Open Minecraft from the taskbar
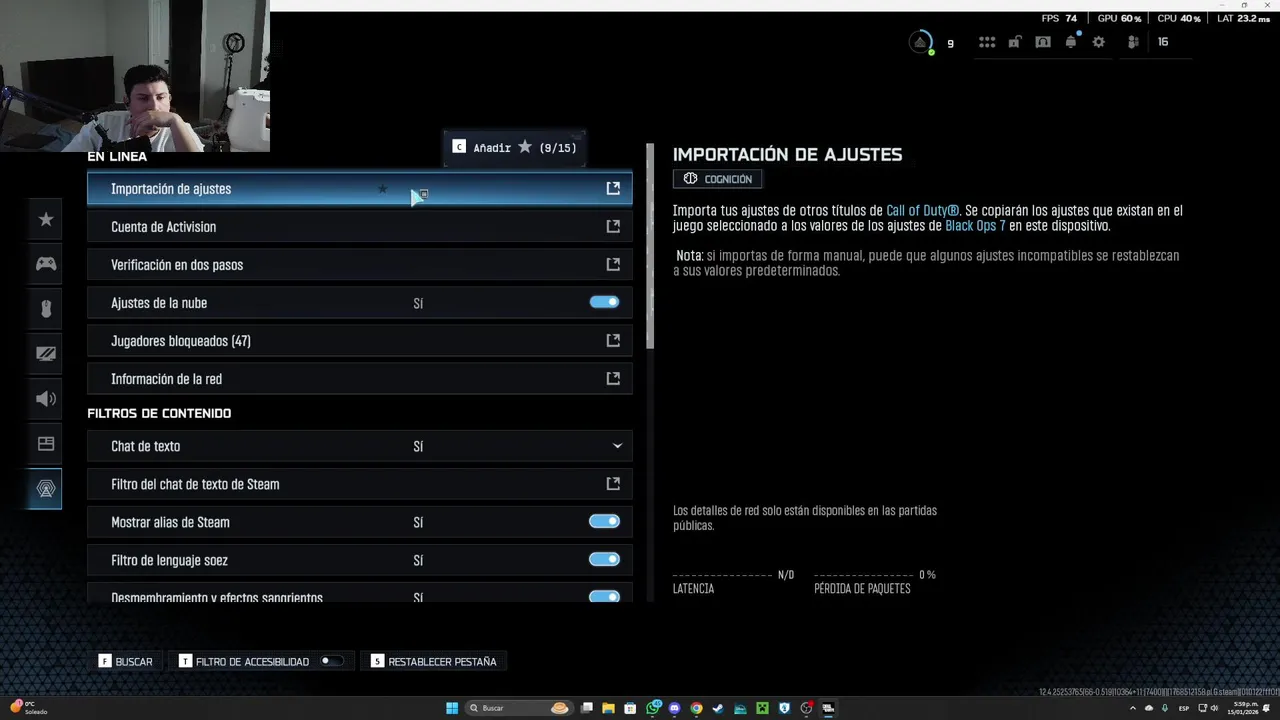 762,708
